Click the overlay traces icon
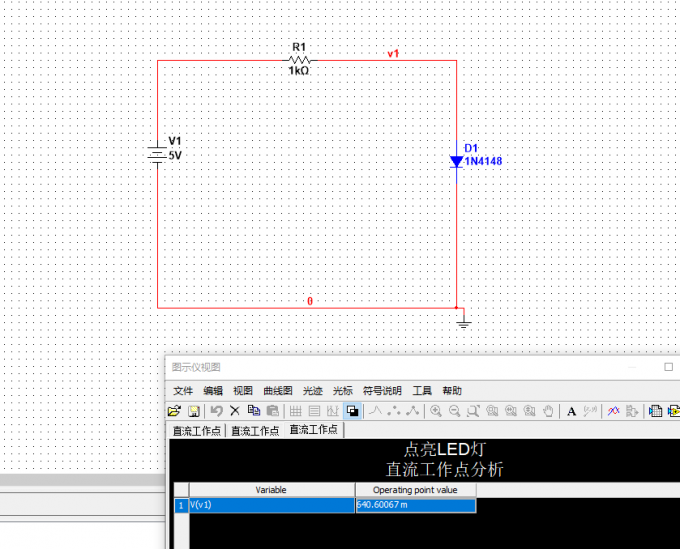 pyautogui.click(x=613, y=411)
